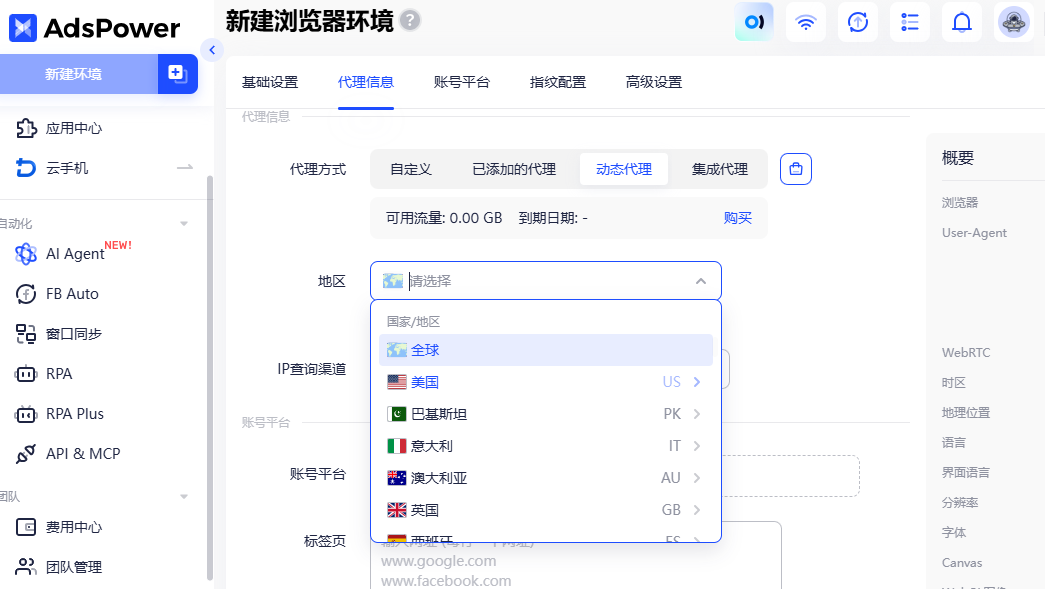Jump to 地理位置 in 概要 panel
Screen dimensions: 1045x589
pyautogui.click(x=966, y=412)
